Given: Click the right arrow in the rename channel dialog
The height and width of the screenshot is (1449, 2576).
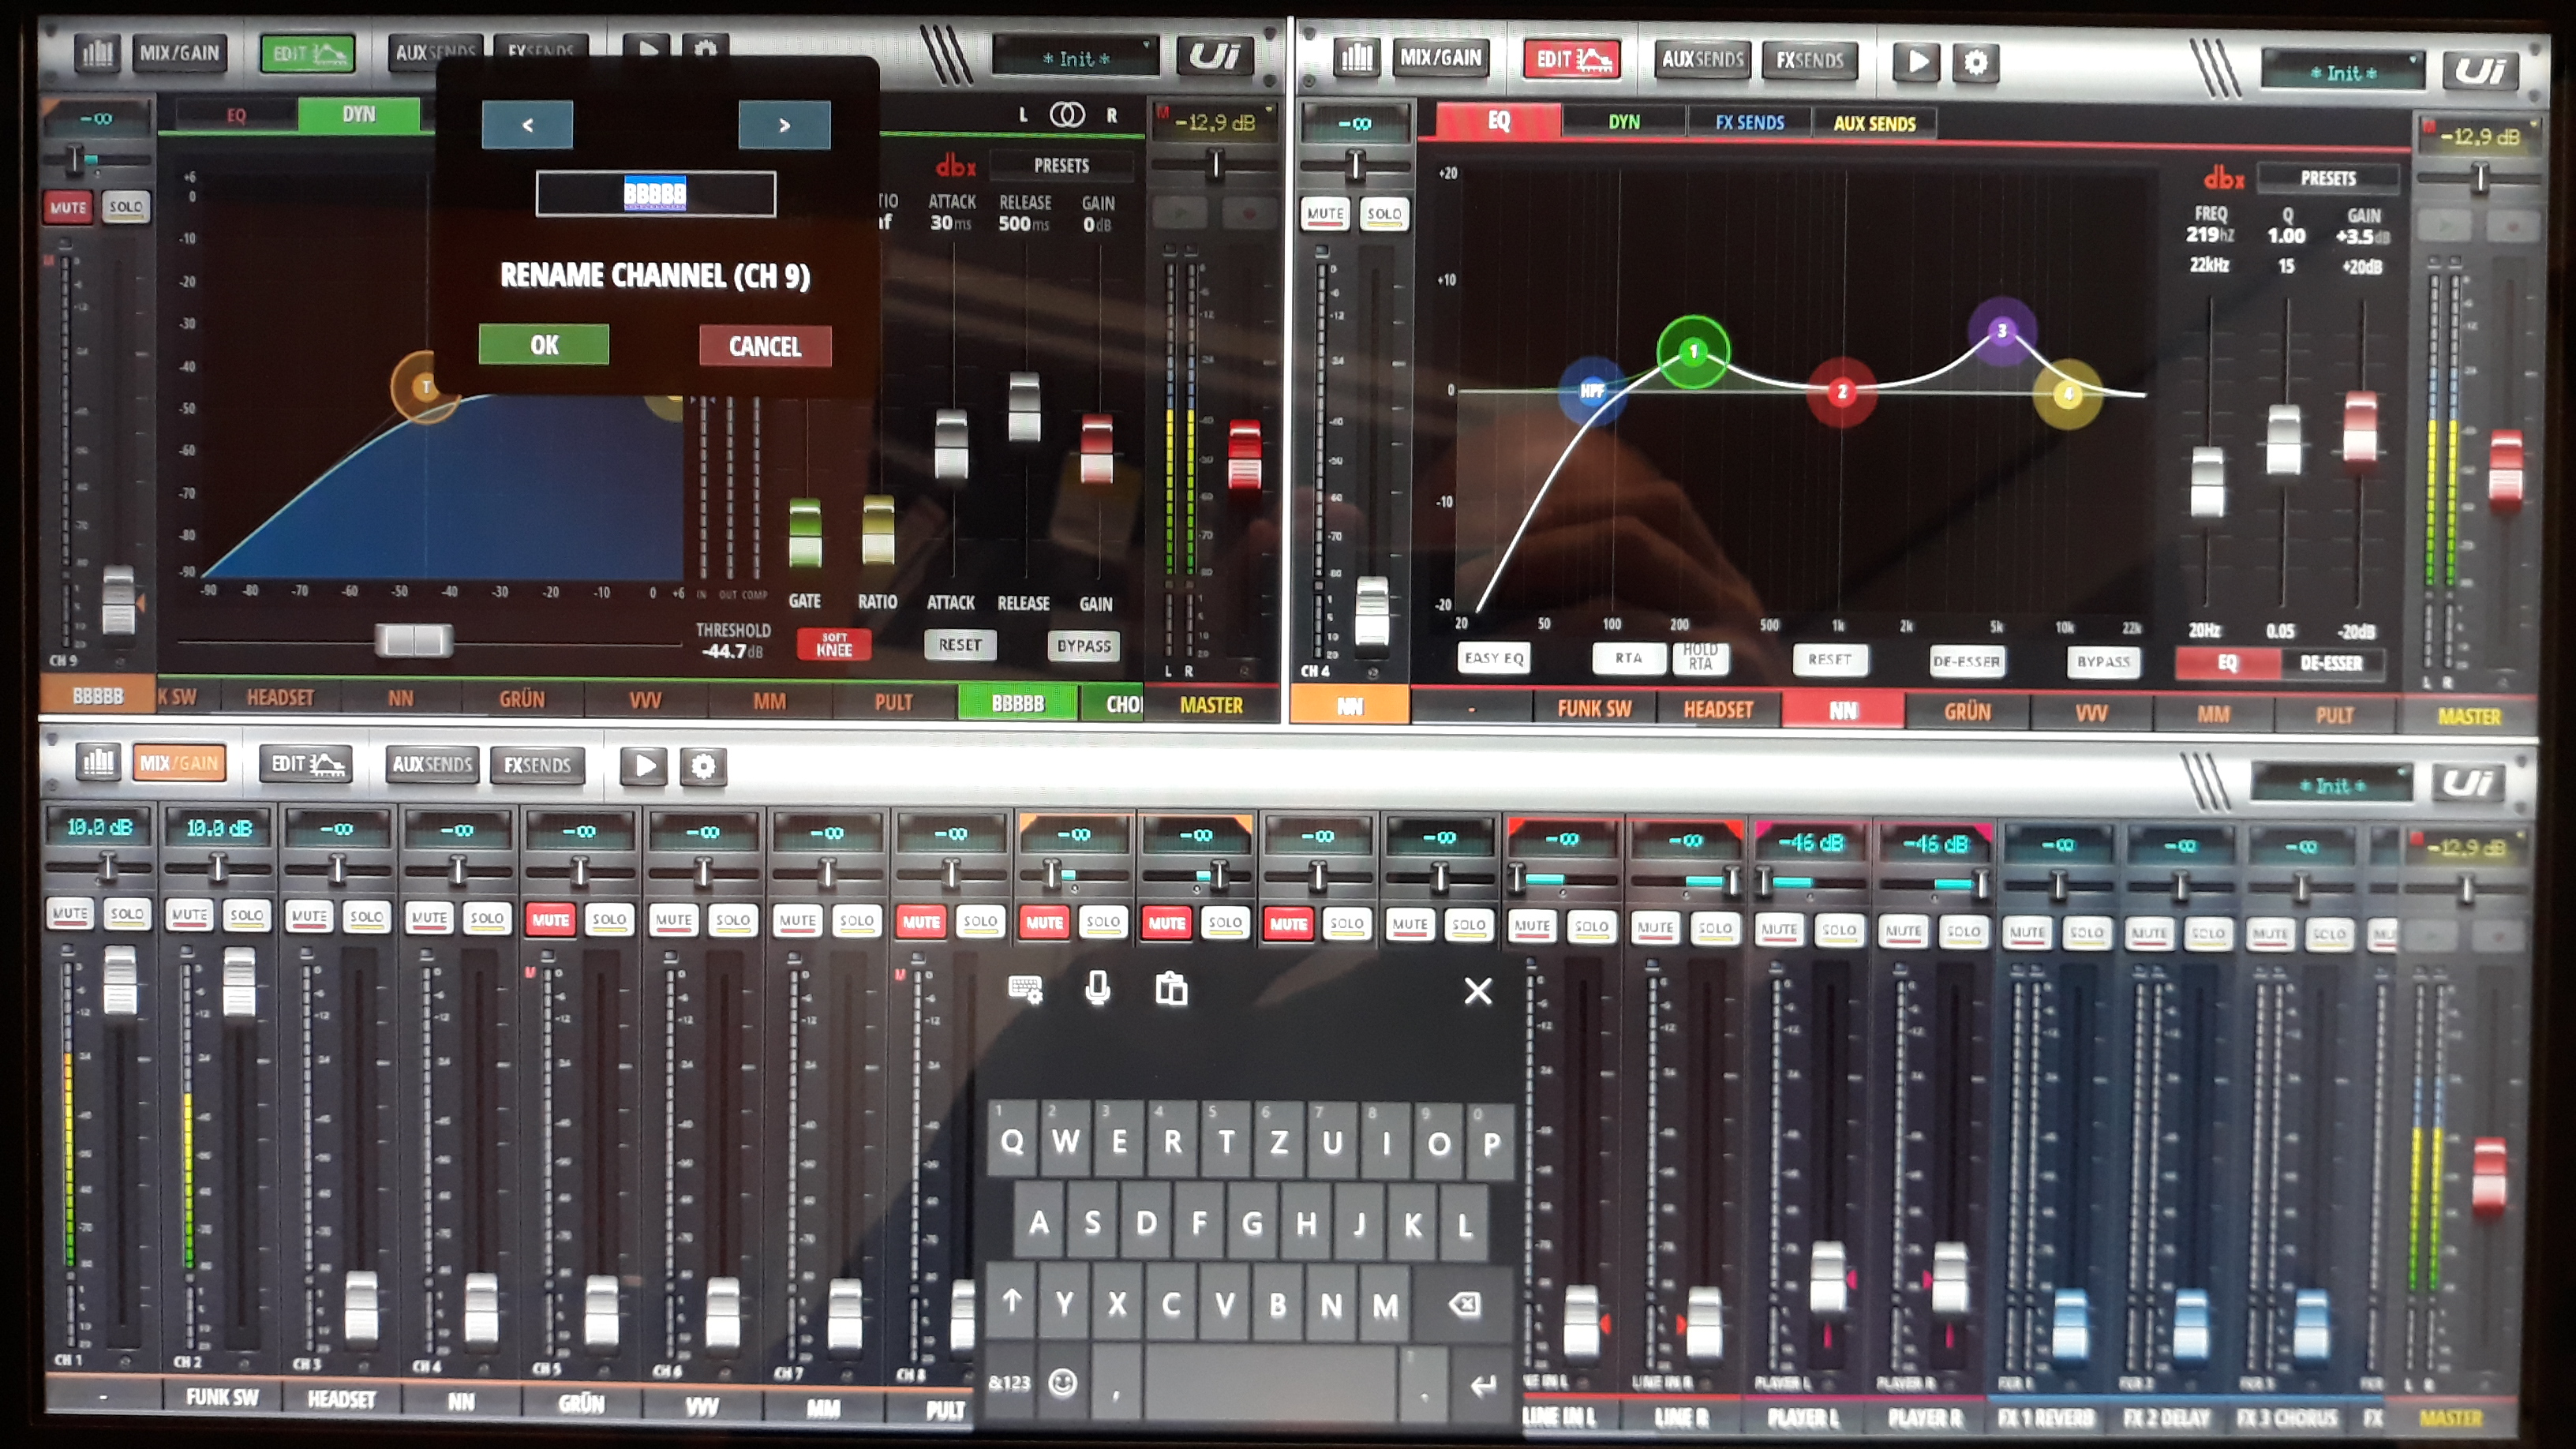Looking at the screenshot, I should [x=784, y=125].
